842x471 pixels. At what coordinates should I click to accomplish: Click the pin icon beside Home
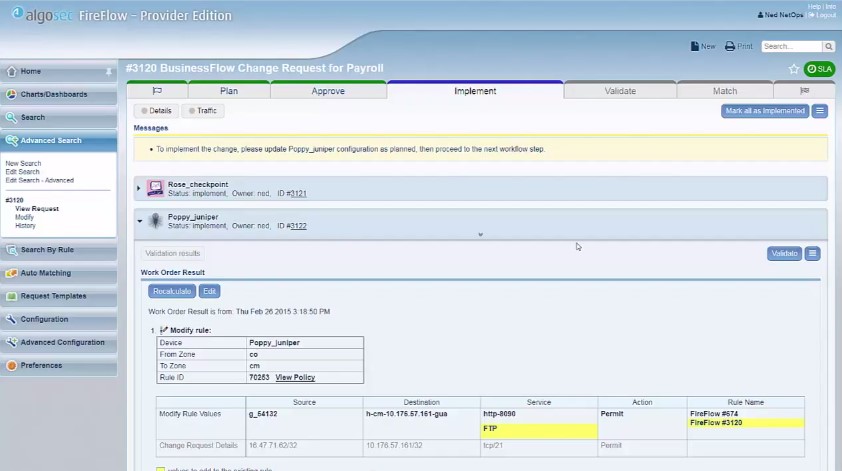pos(108,71)
